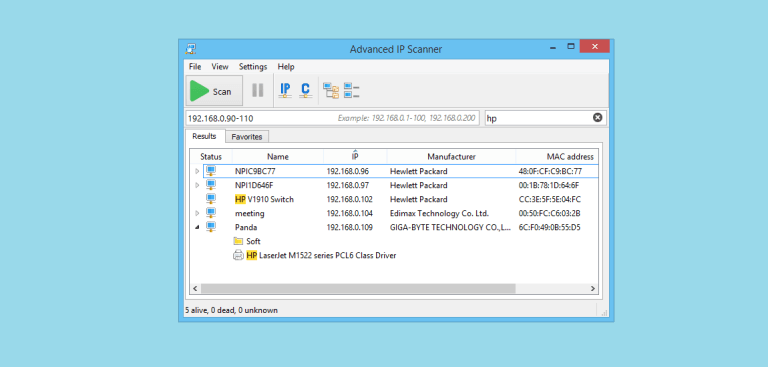Sort by the MAC address column header
768x367 pixels.
(x=557, y=157)
